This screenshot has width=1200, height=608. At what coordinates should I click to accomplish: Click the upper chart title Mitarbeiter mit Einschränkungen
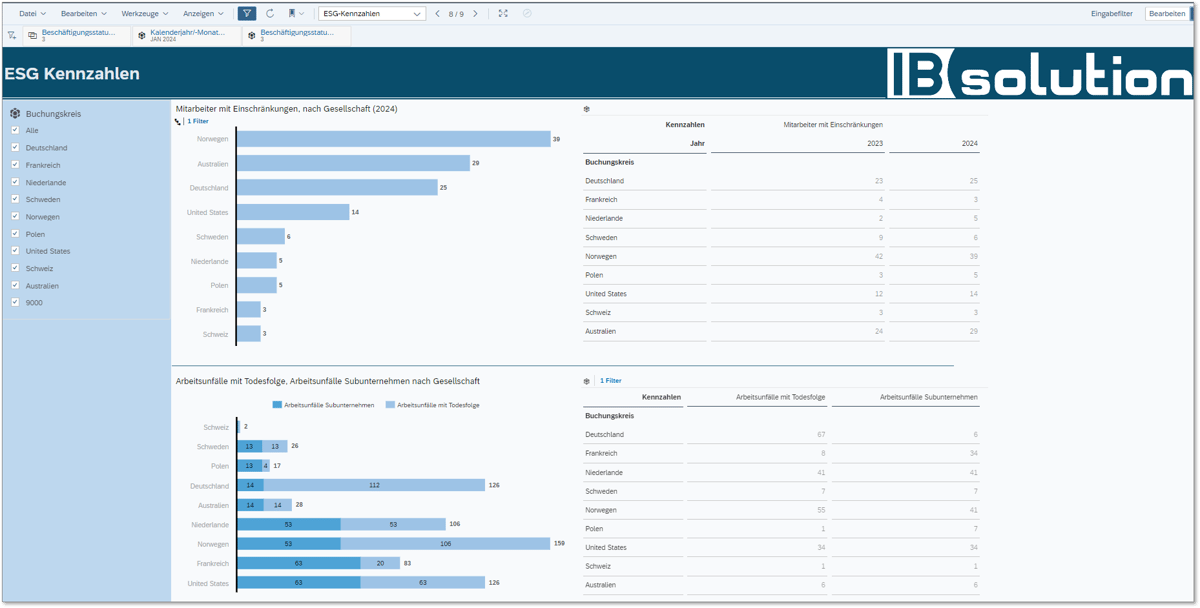tap(286, 108)
